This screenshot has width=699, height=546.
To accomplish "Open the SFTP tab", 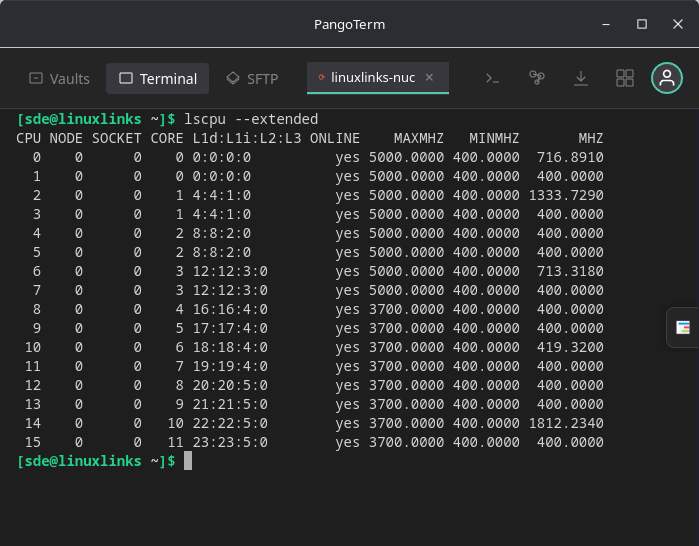I will pyautogui.click(x=252, y=79).
